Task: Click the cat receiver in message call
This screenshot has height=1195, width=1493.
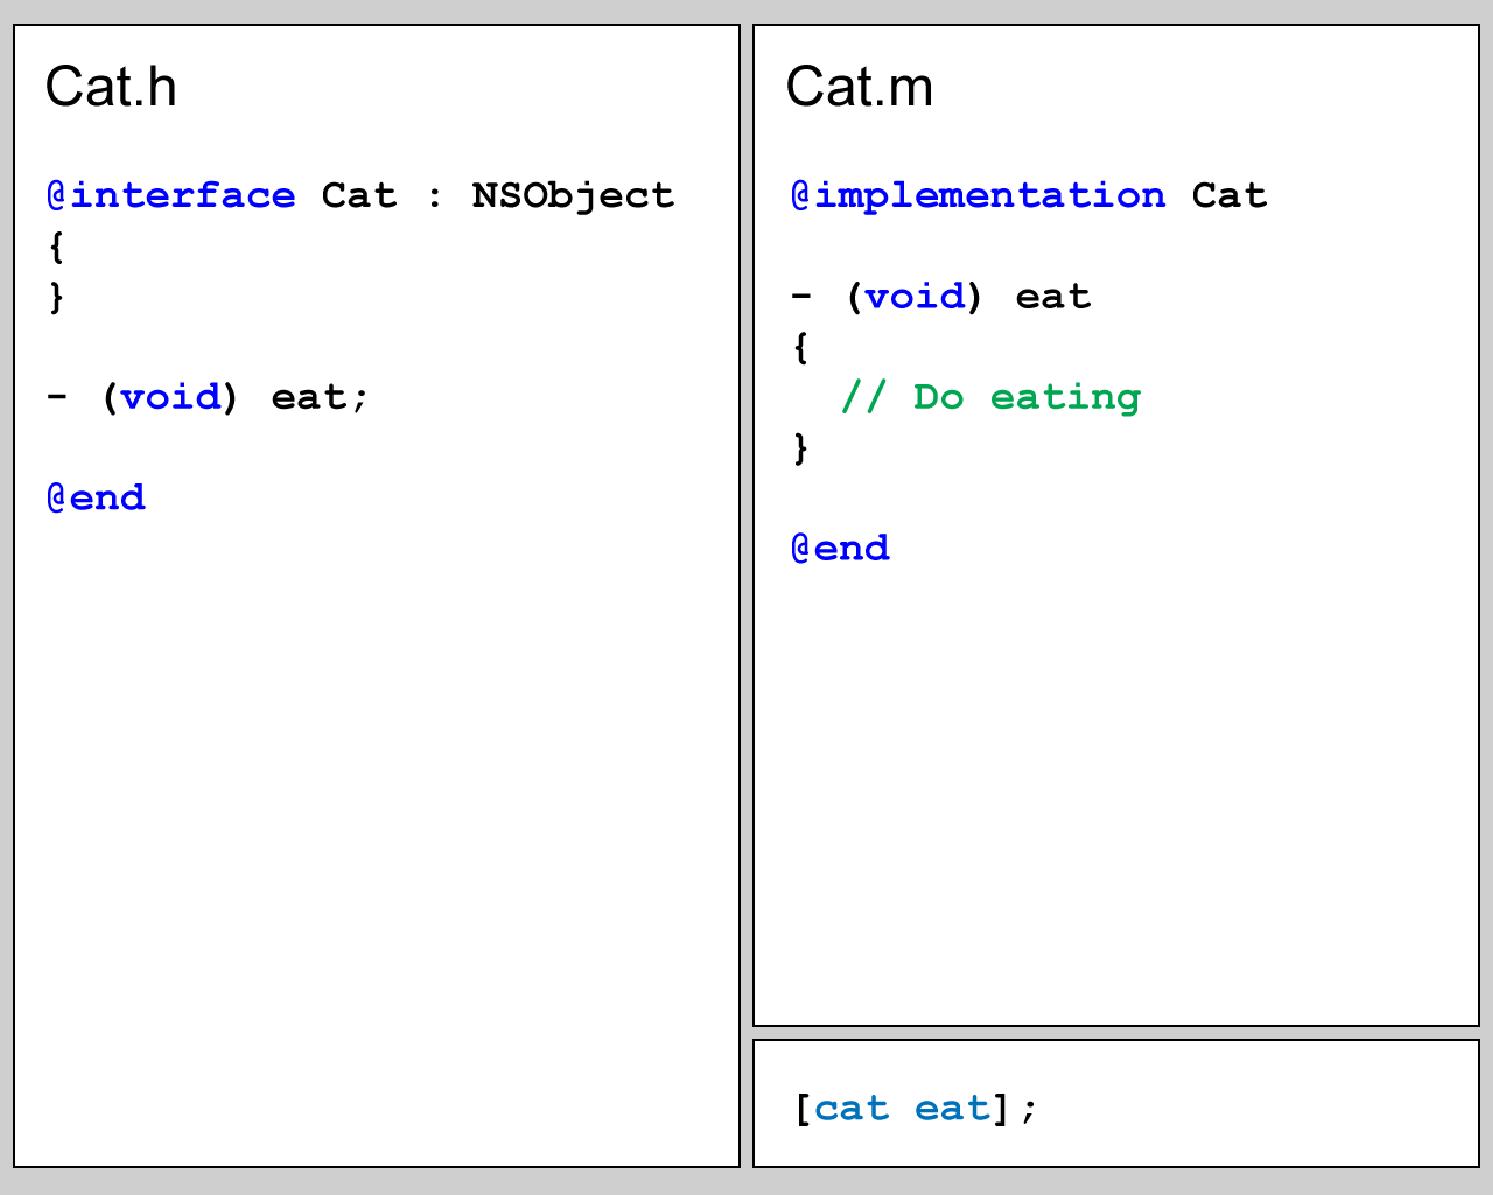Action: [x=852, y=1108]
